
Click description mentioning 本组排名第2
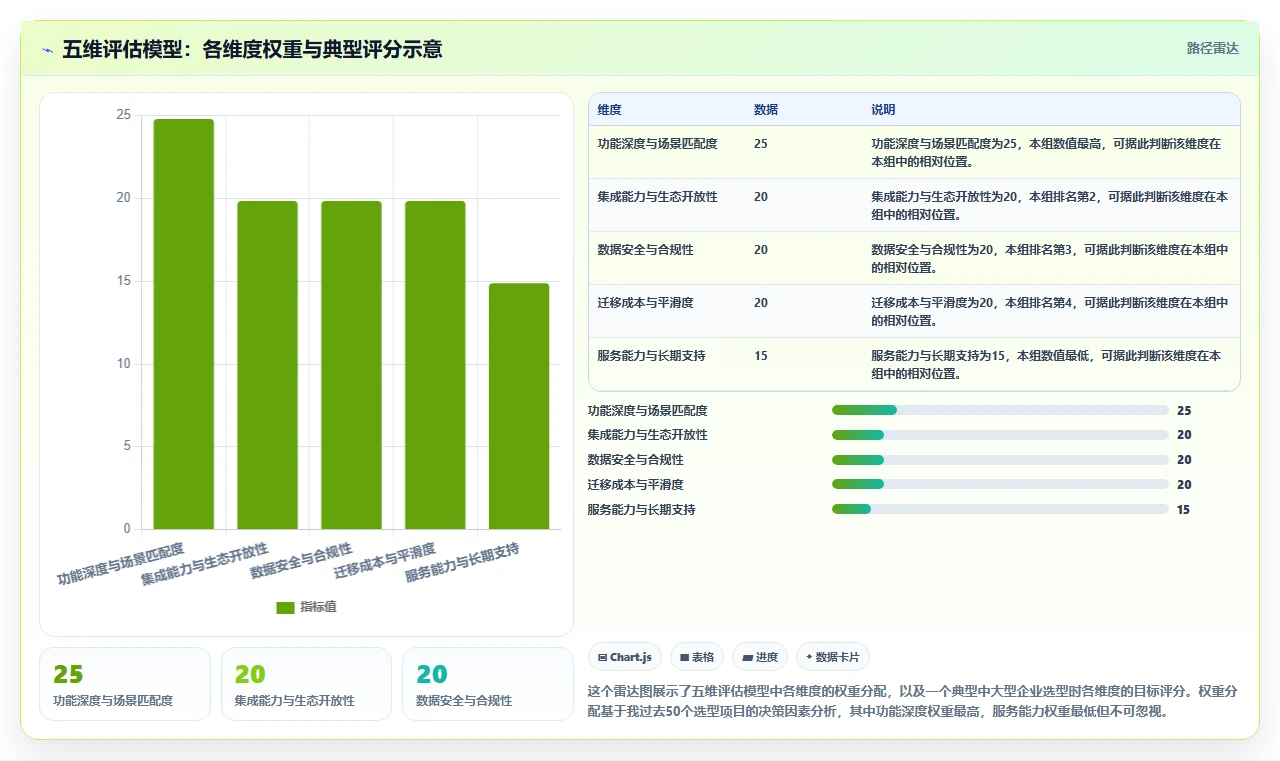[1050, 206]
